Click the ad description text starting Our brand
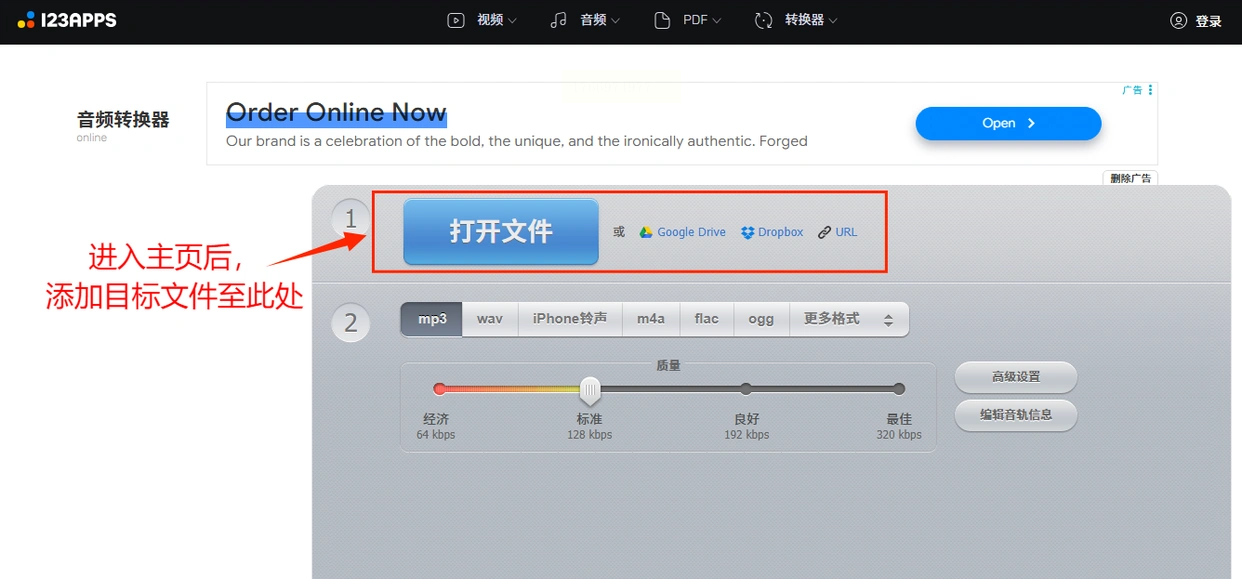The image size is (1242, 579). coord(517,141)
